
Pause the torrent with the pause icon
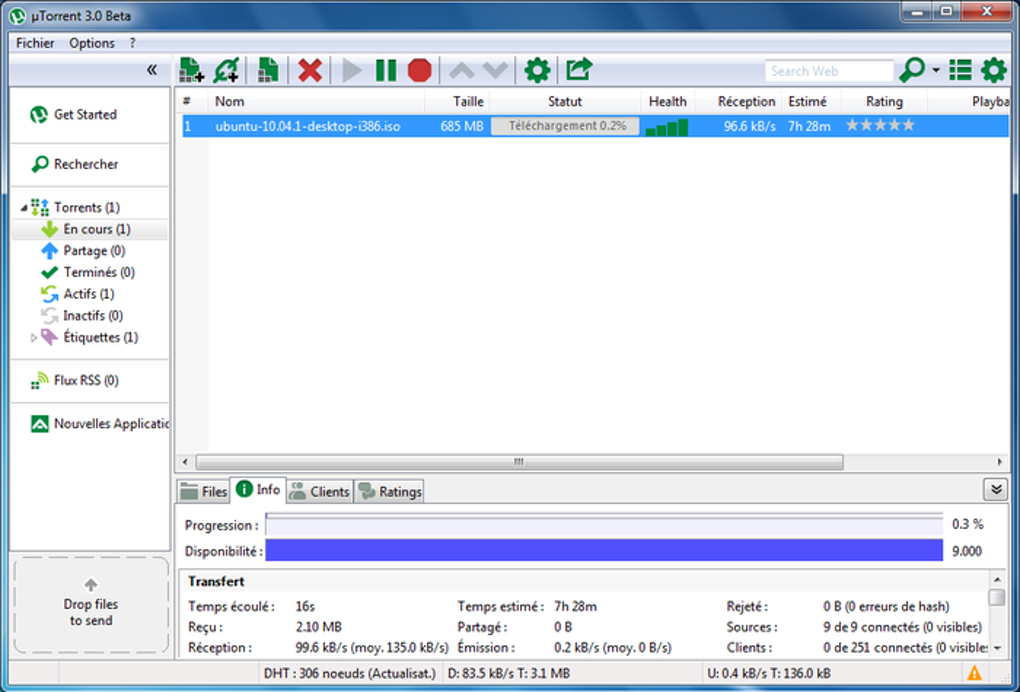click(x=386, y=70)
